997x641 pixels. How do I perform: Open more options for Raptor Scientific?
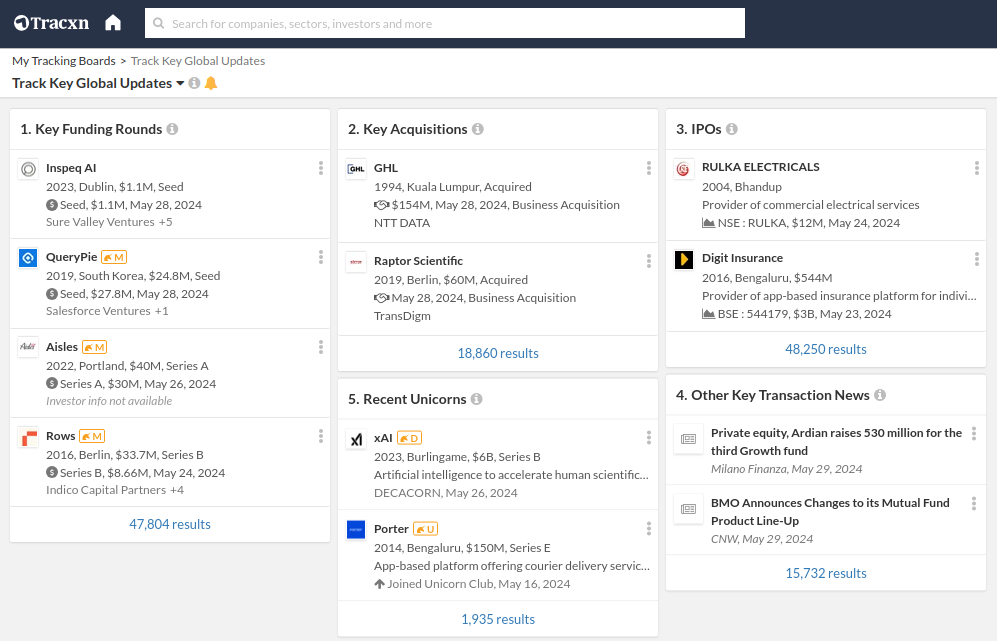tap(649, 261)
